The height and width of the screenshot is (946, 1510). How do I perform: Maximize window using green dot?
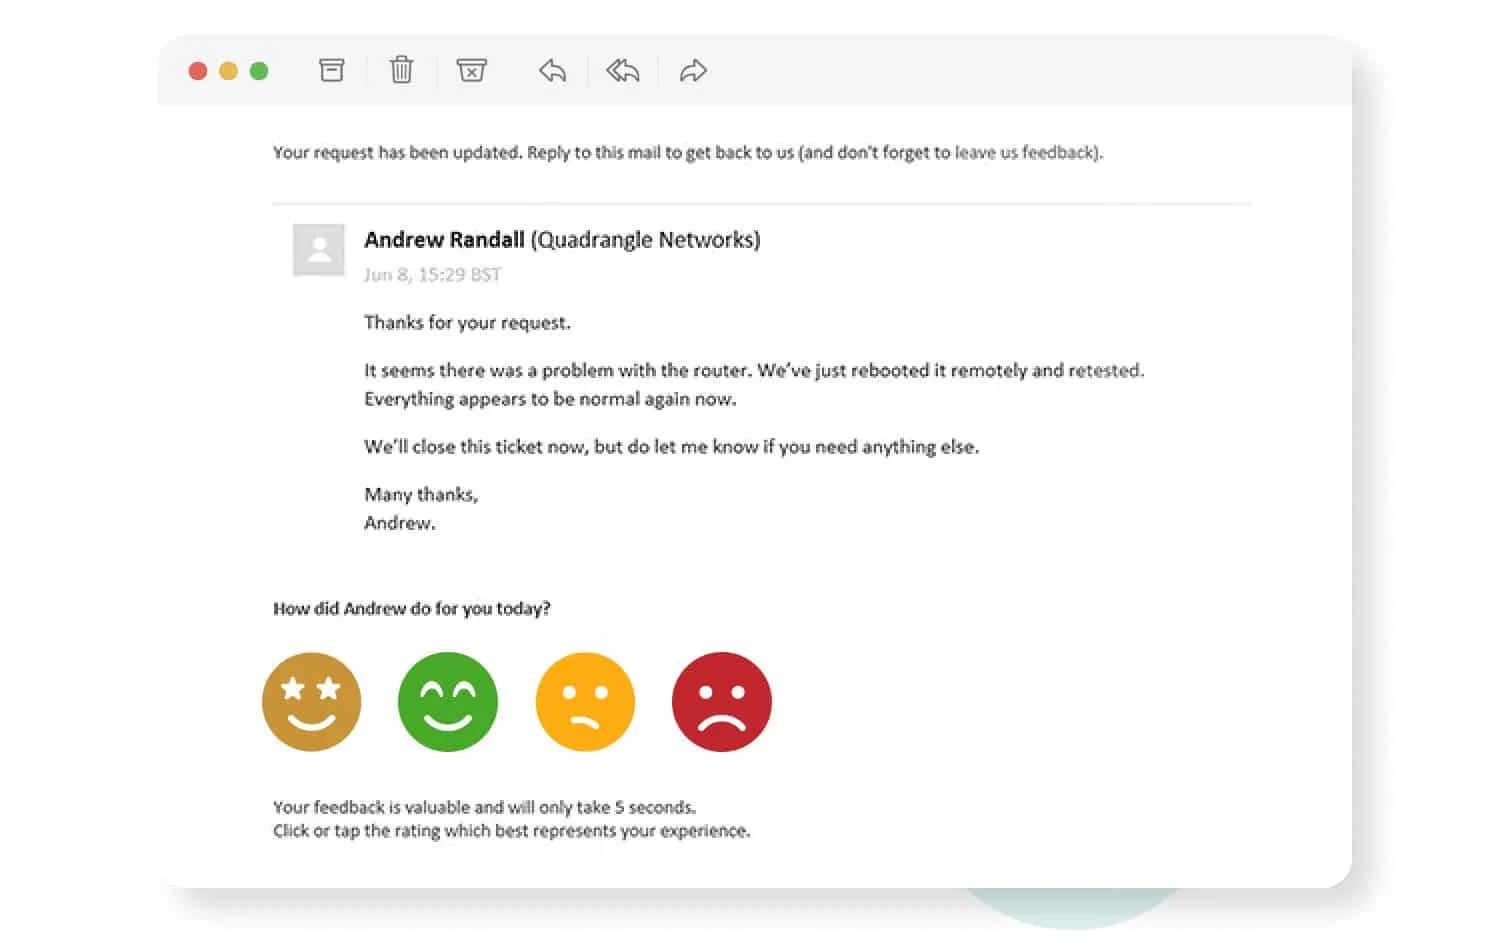click(259, 71)
